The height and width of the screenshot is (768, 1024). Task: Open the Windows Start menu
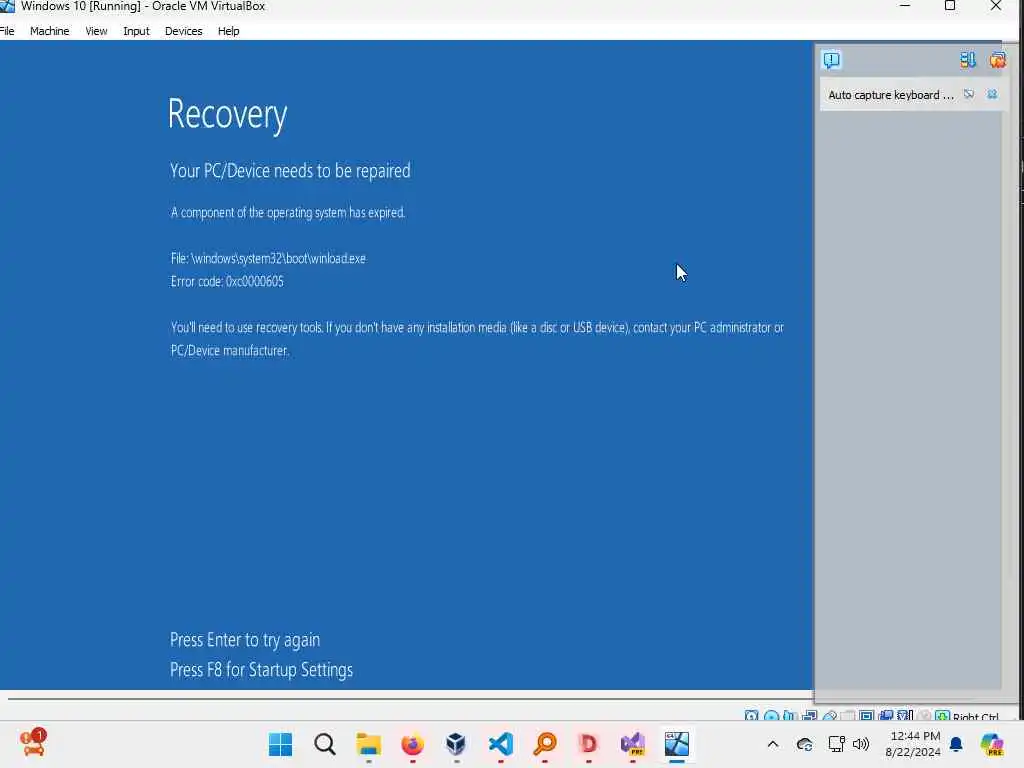click(x=281, y=744)
